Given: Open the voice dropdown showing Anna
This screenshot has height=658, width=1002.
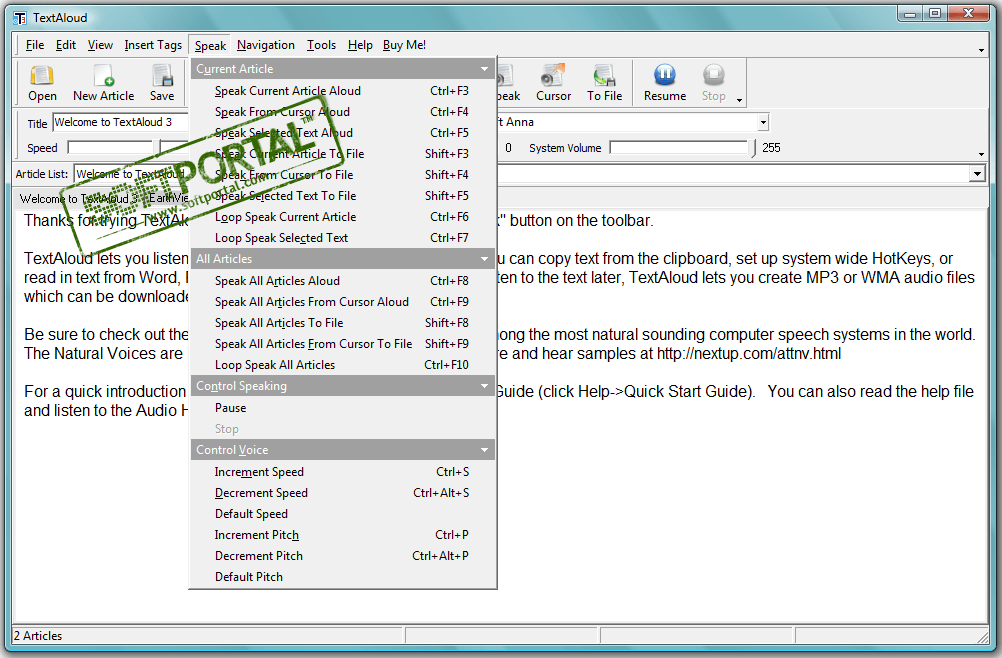Looking at the screenshot, I should click(763, 122).
